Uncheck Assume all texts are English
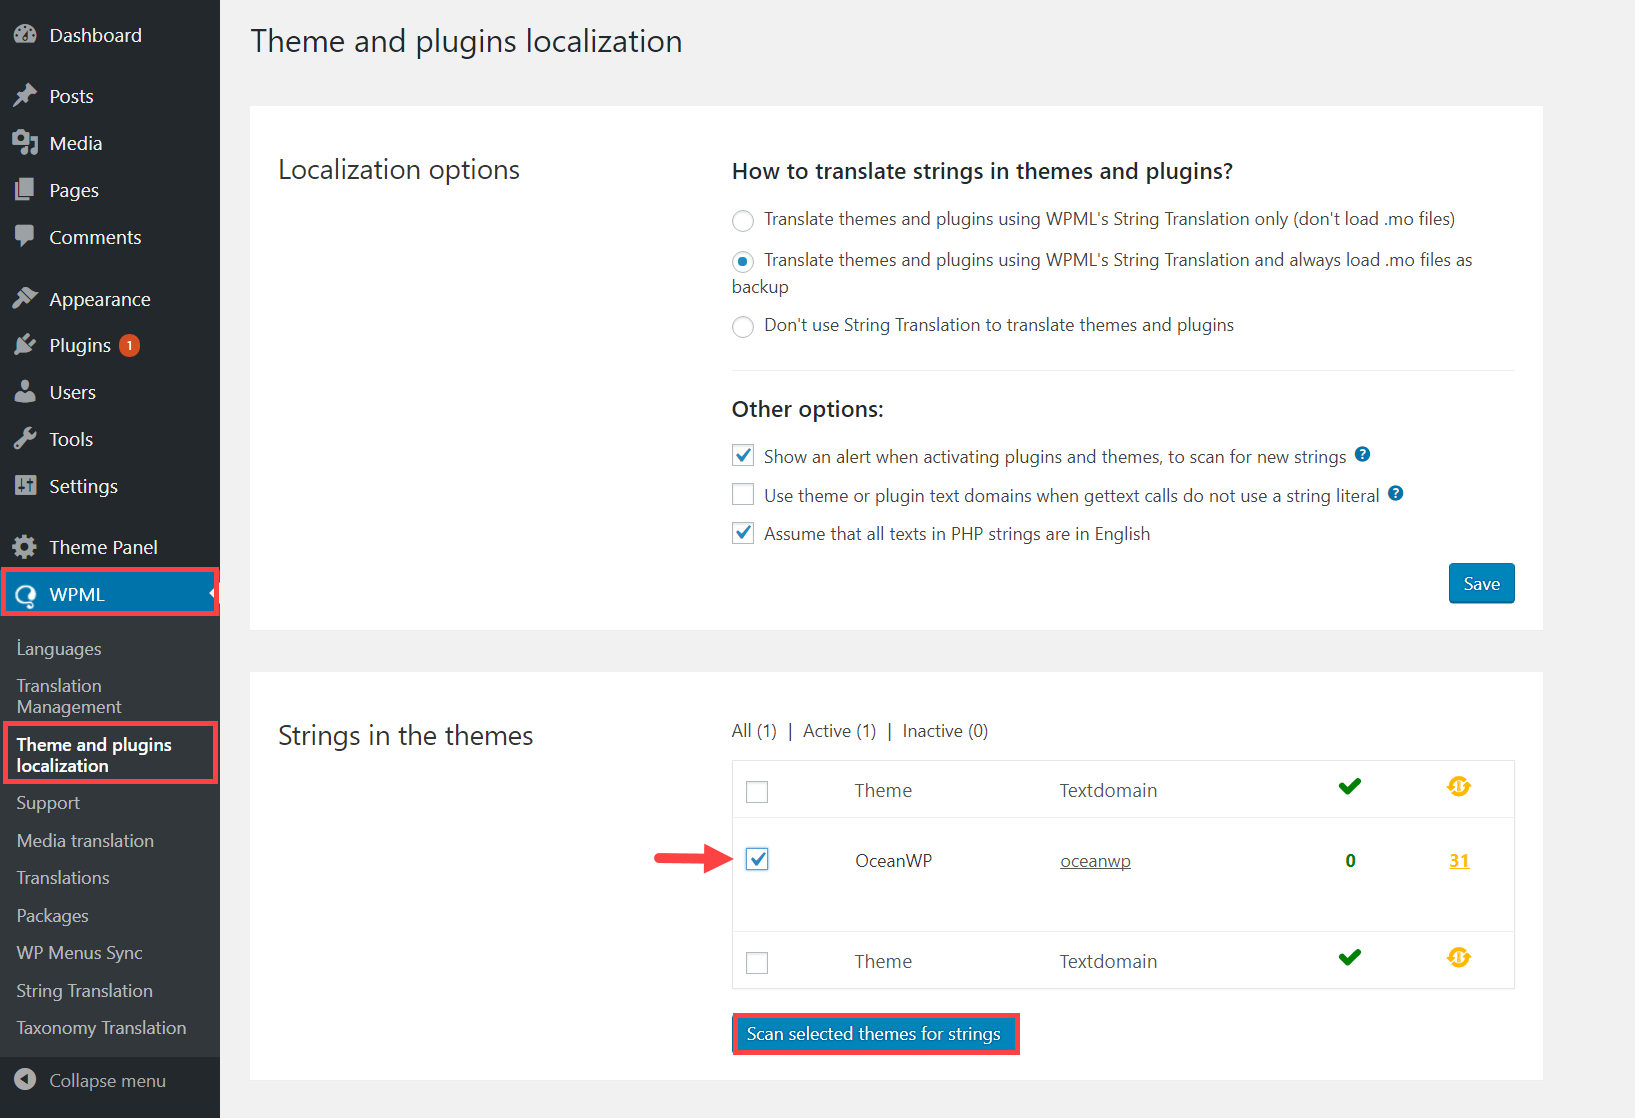The image size is (1635, 1118). (x=743, y=533)
